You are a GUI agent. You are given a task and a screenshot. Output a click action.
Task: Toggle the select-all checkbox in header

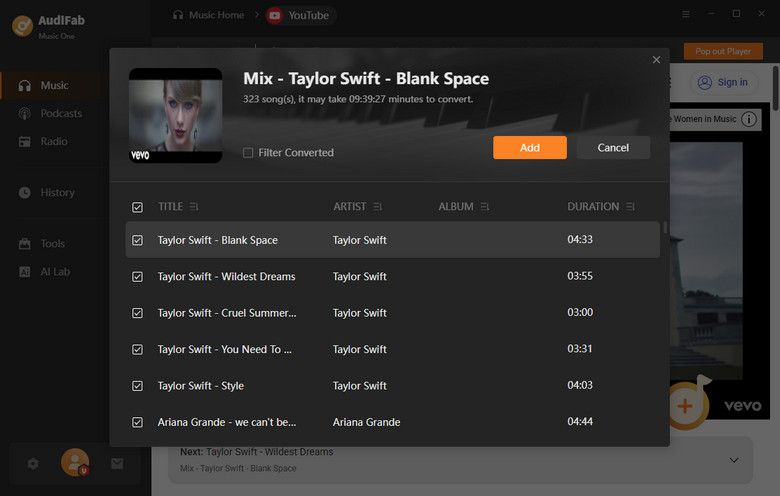pos(137,207)
